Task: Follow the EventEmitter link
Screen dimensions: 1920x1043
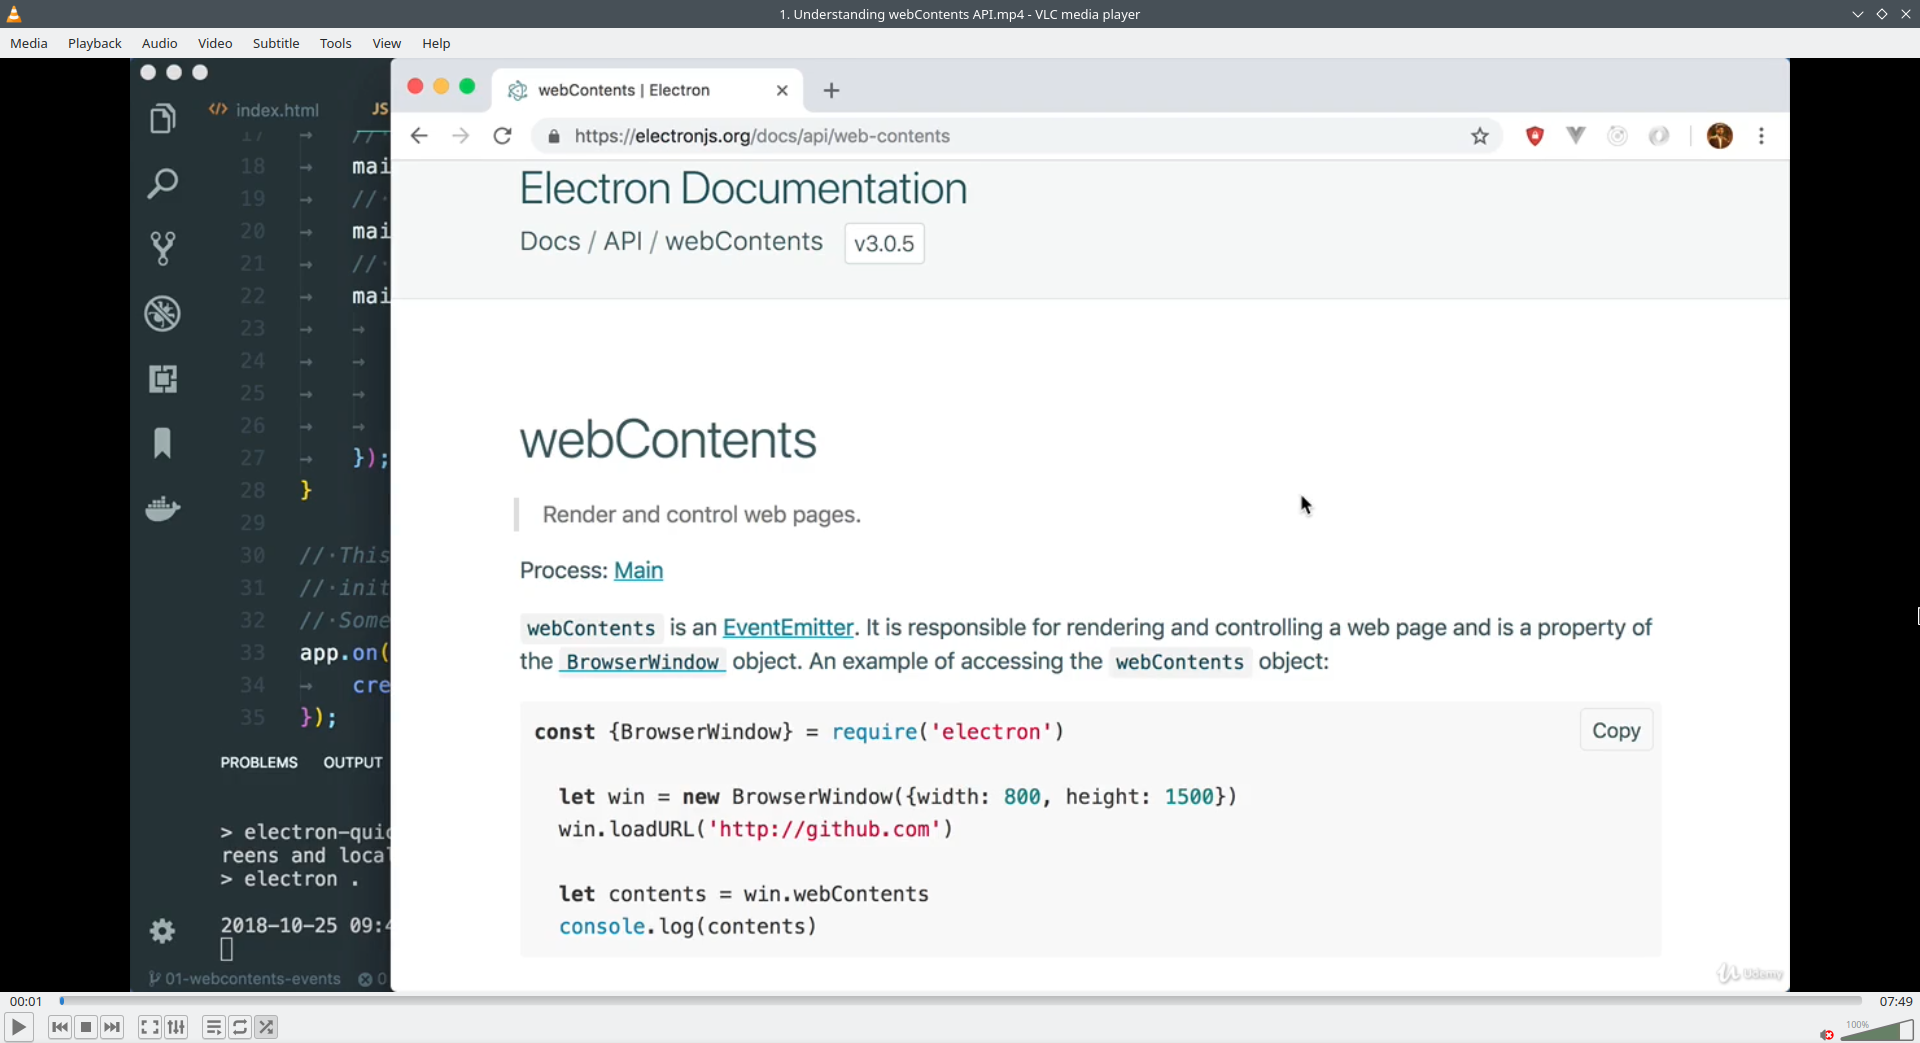Action: tap(788, 628)
